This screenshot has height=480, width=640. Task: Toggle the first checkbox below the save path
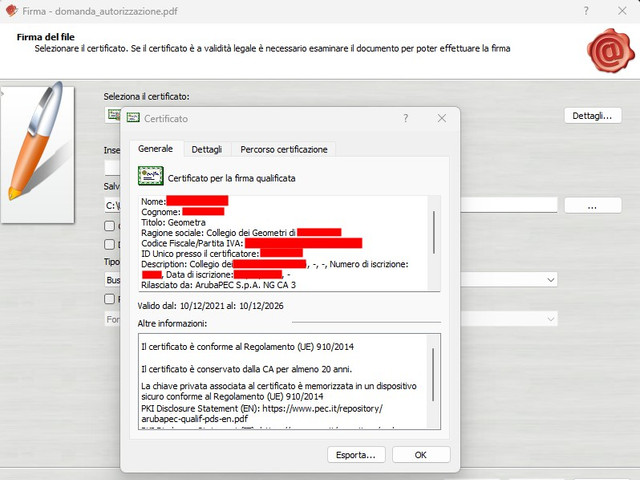pyautogui.click(x=109, y=226)
